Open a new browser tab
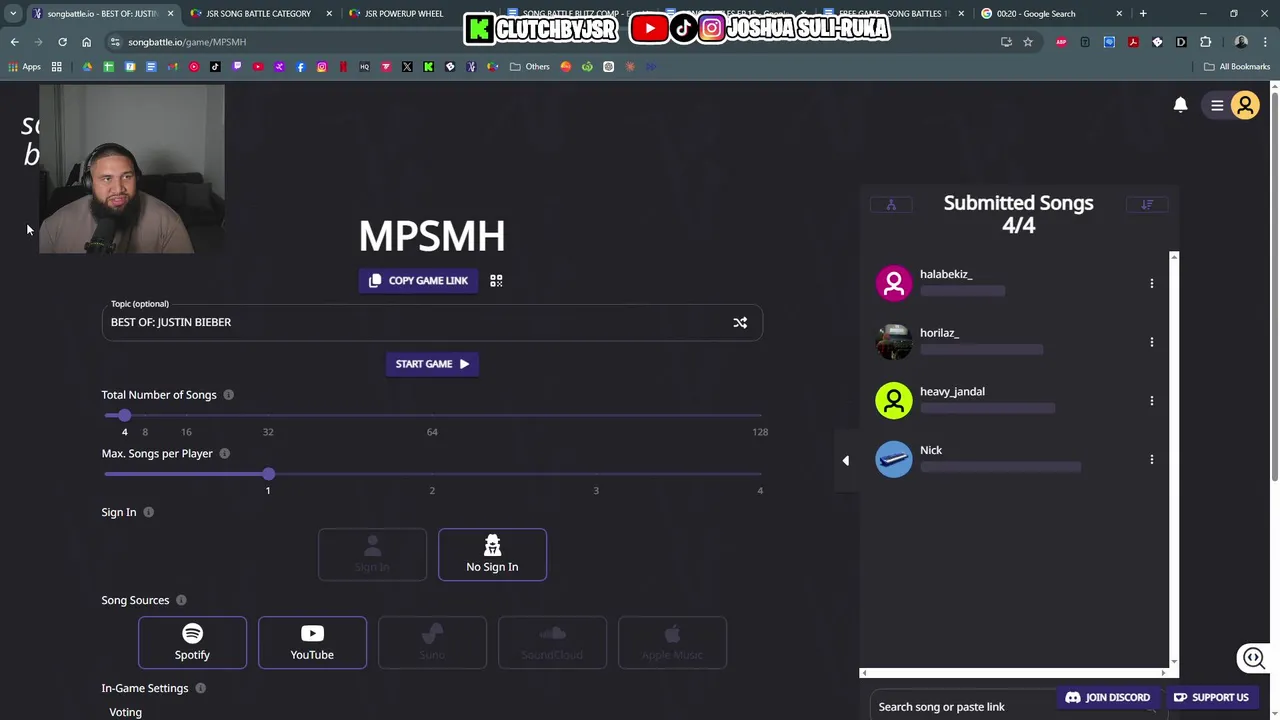Viewport: 1280px width, 720px height. pos(1143,14)
